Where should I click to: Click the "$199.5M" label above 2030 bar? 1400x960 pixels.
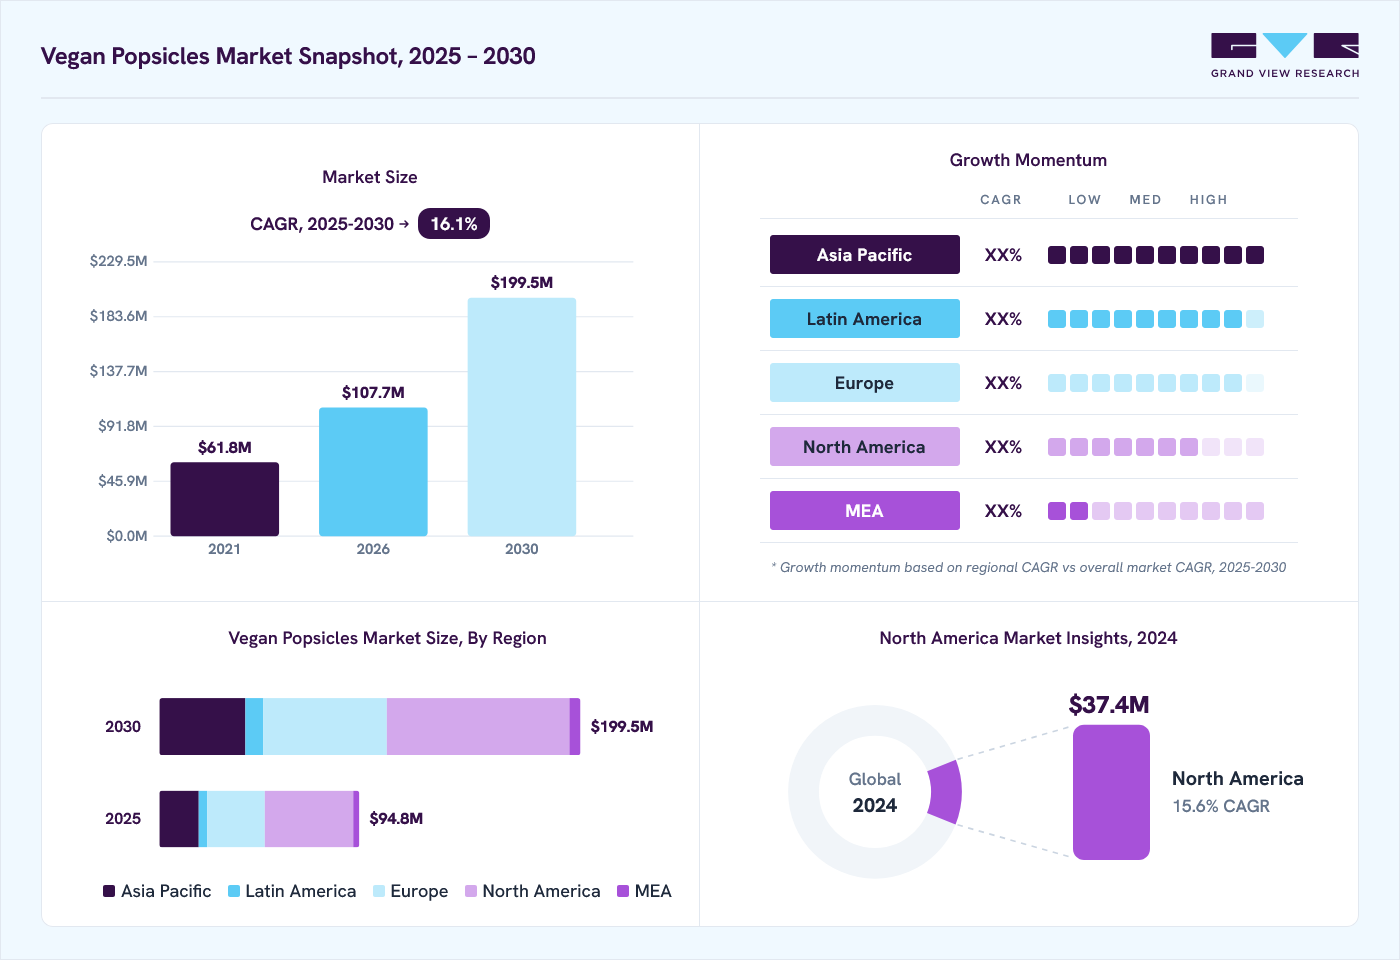(522, 283)
